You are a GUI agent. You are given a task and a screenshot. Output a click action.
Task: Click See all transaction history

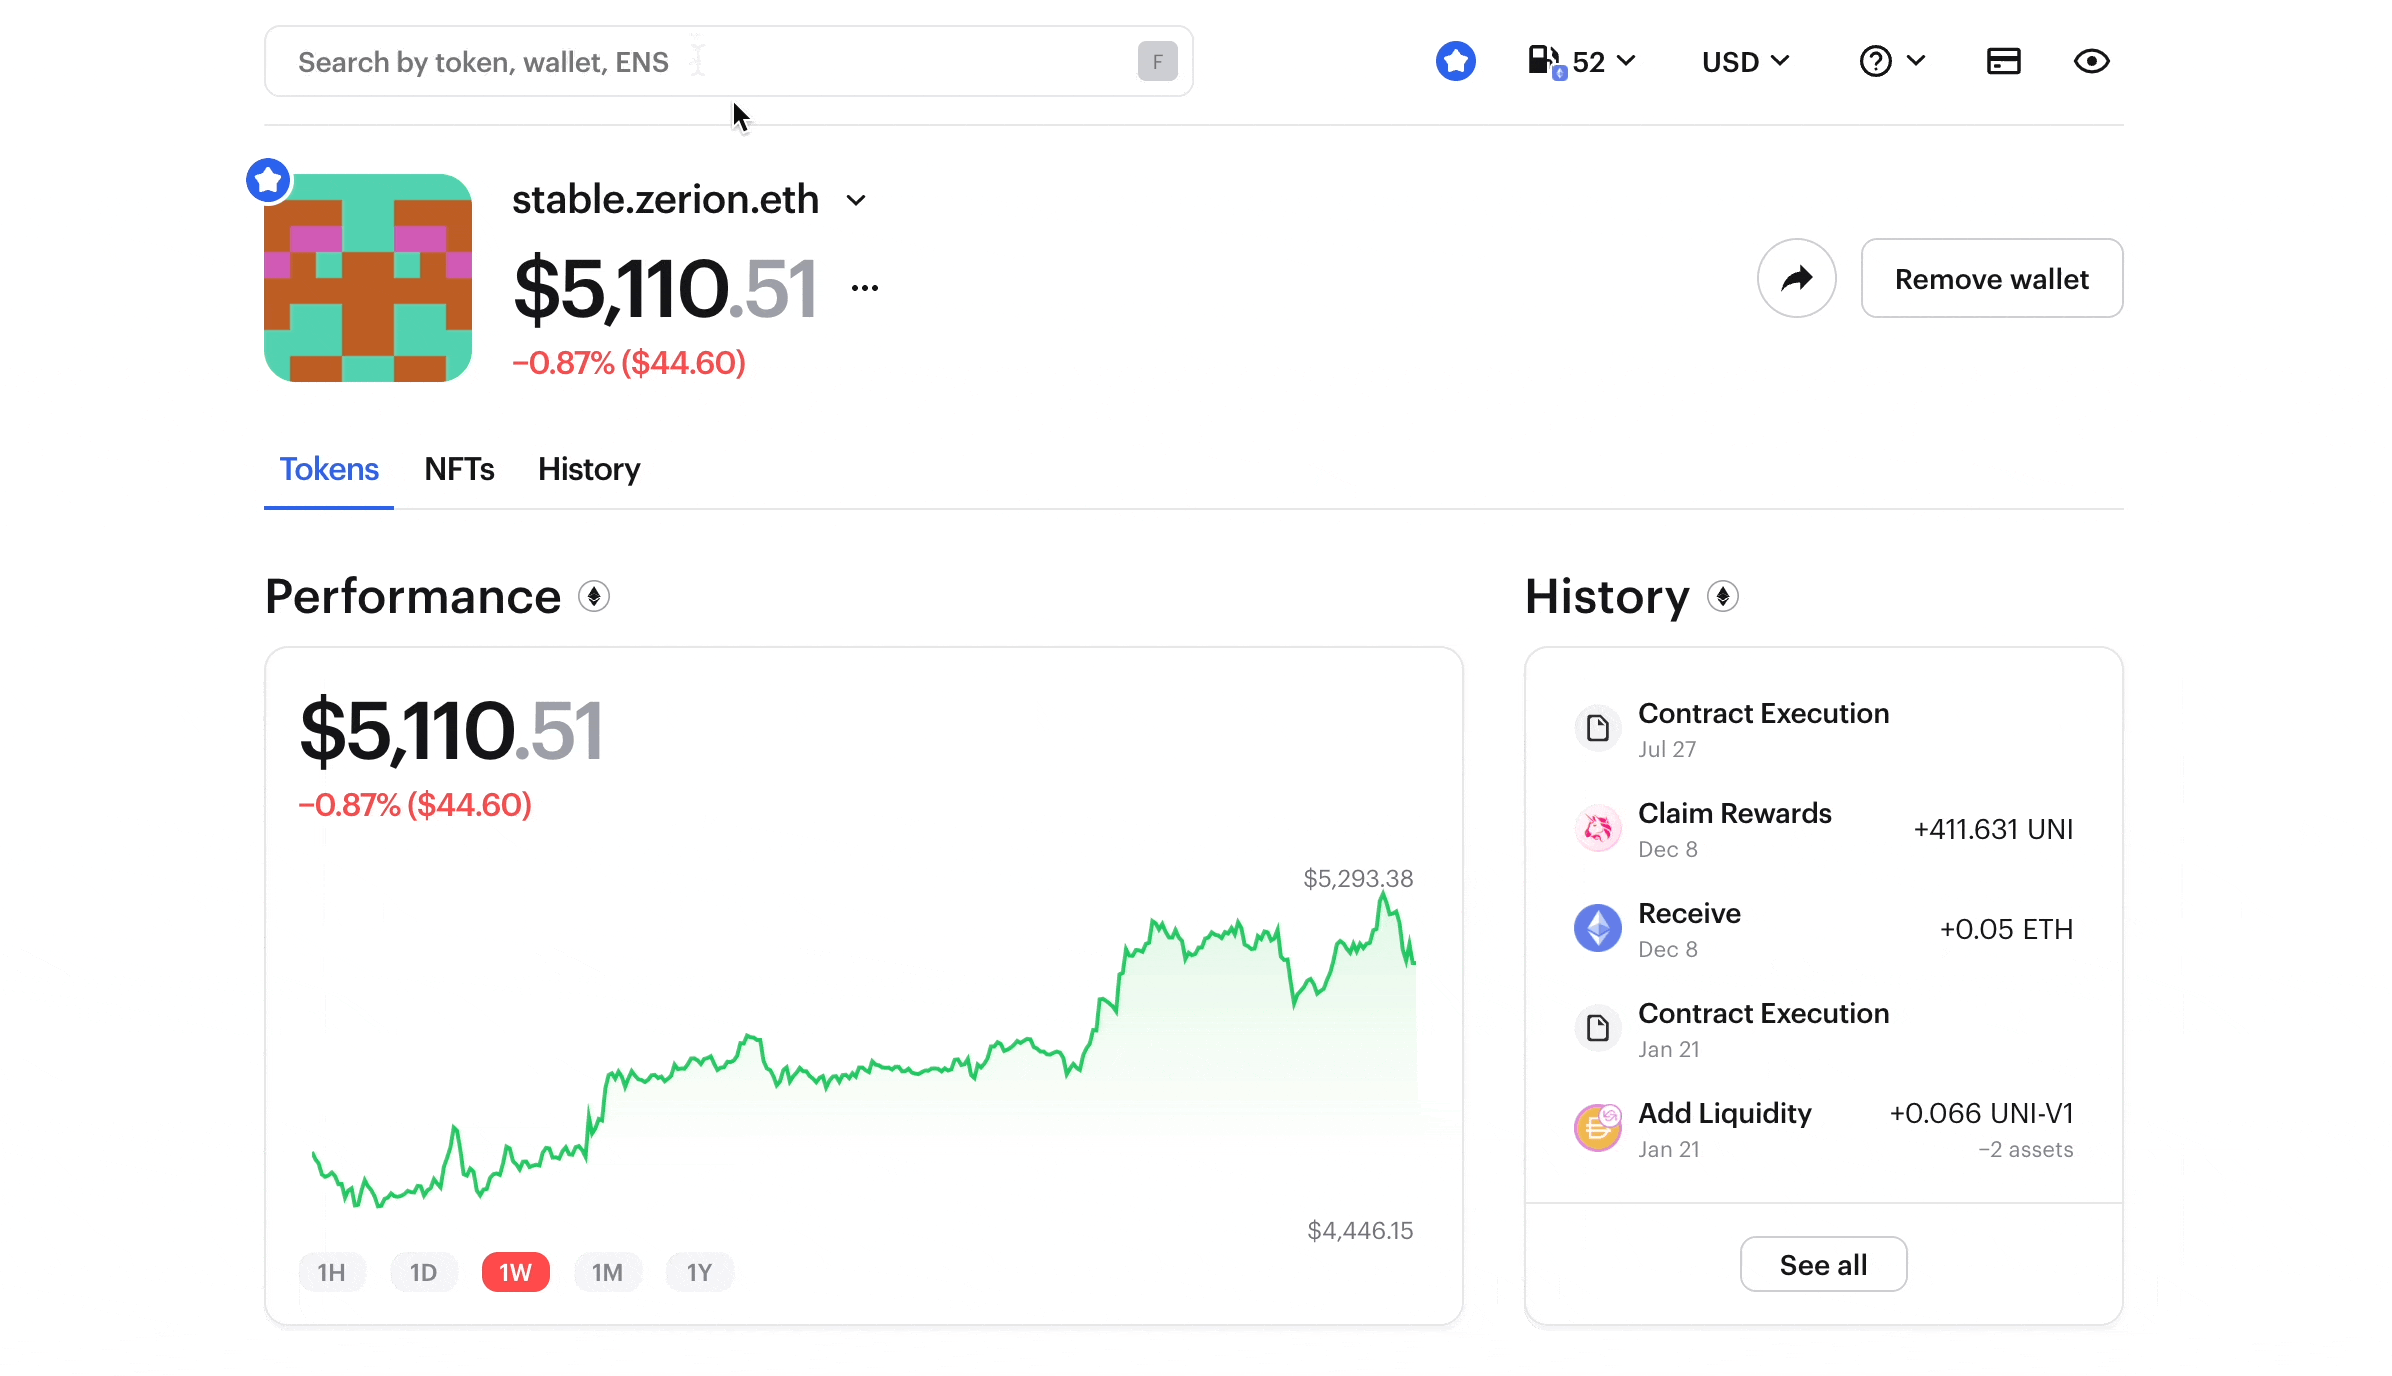1824,1264
